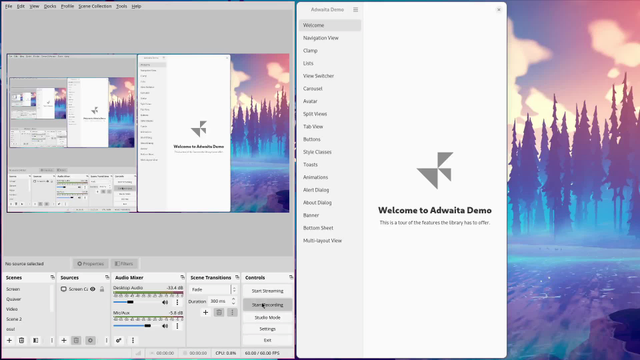The image size is (640, 360).
Task: Add a scene transition with plus icon
Action: point(205,313)
